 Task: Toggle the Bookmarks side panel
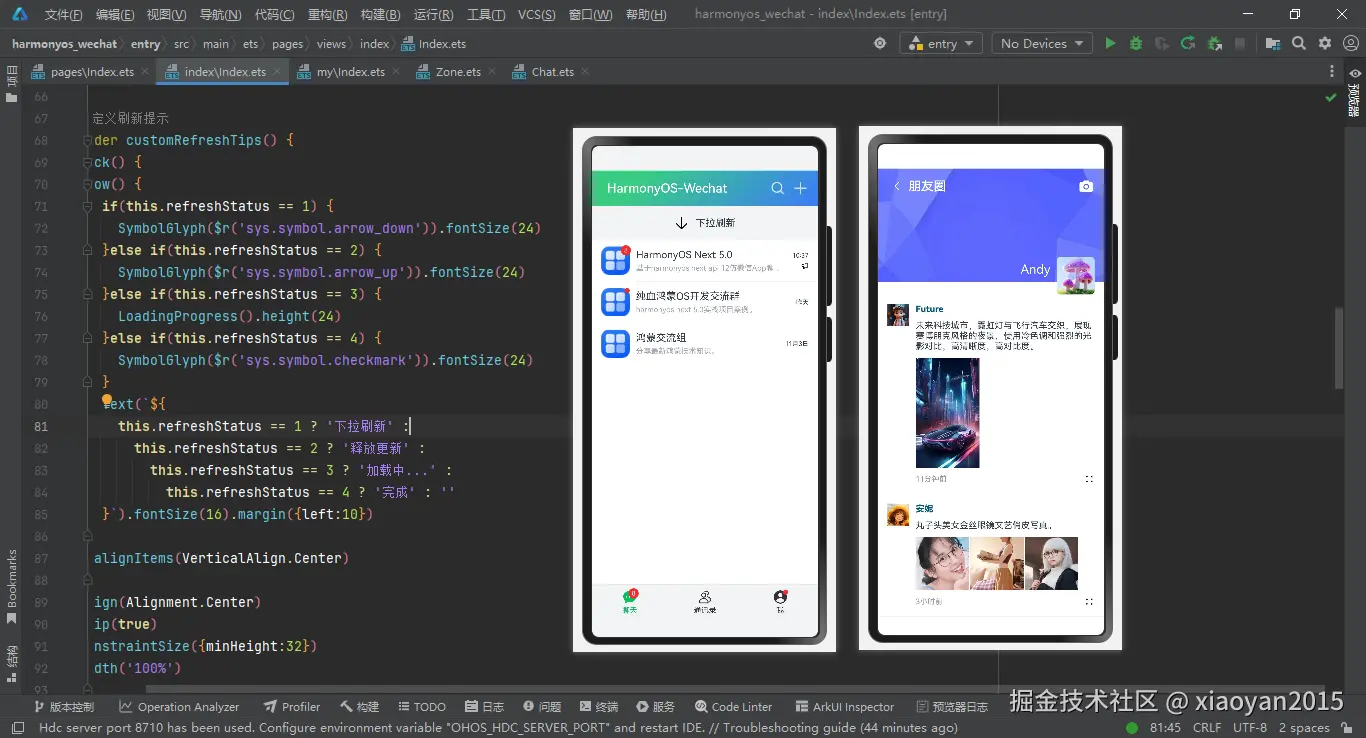point(12,585)
